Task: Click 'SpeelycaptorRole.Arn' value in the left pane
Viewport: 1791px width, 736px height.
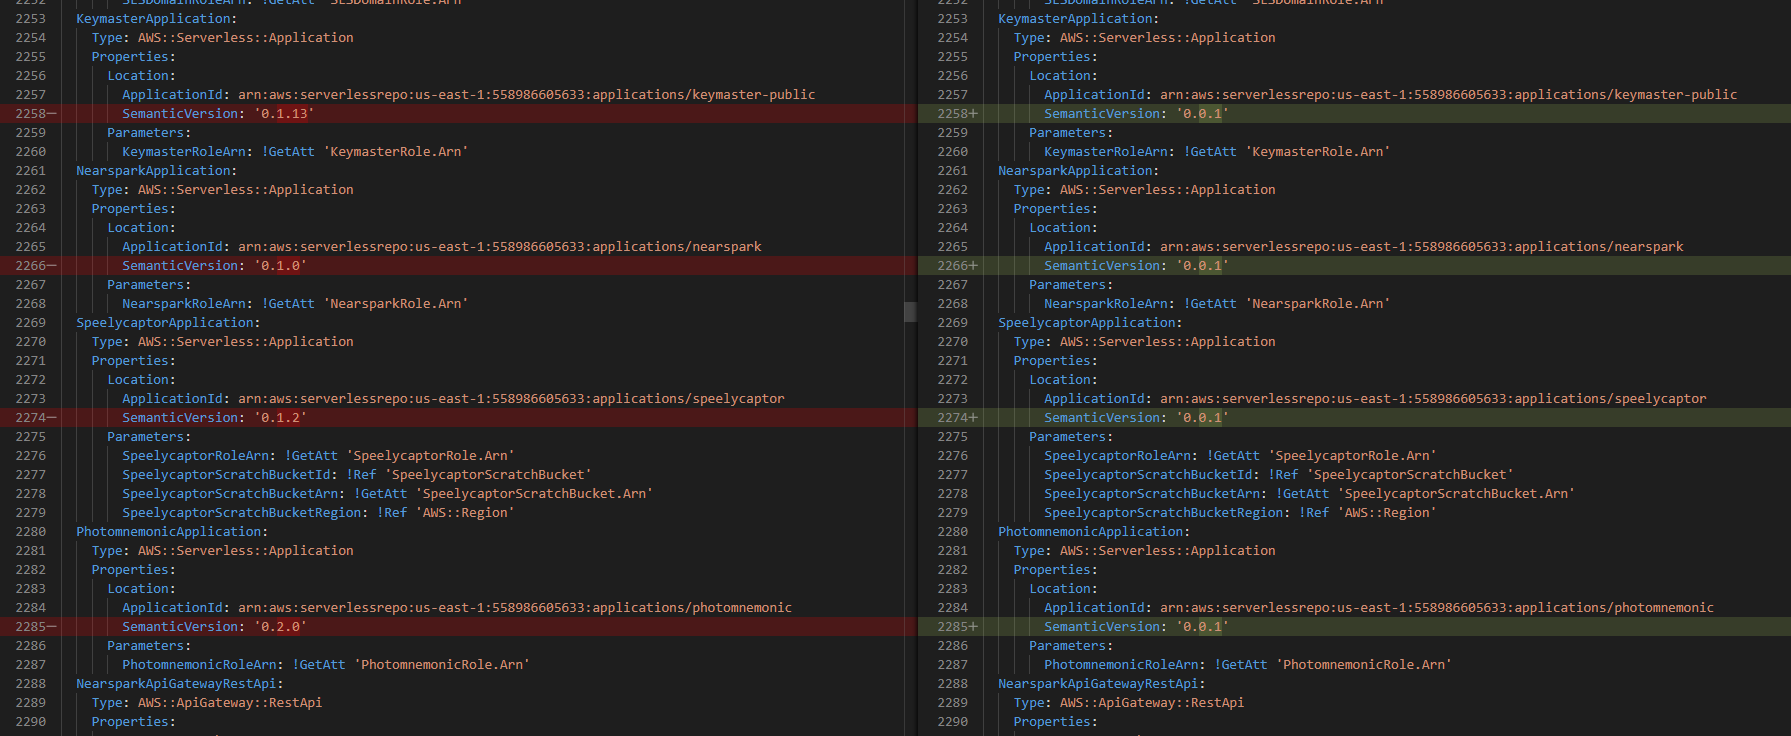Action: click(430, 456)
